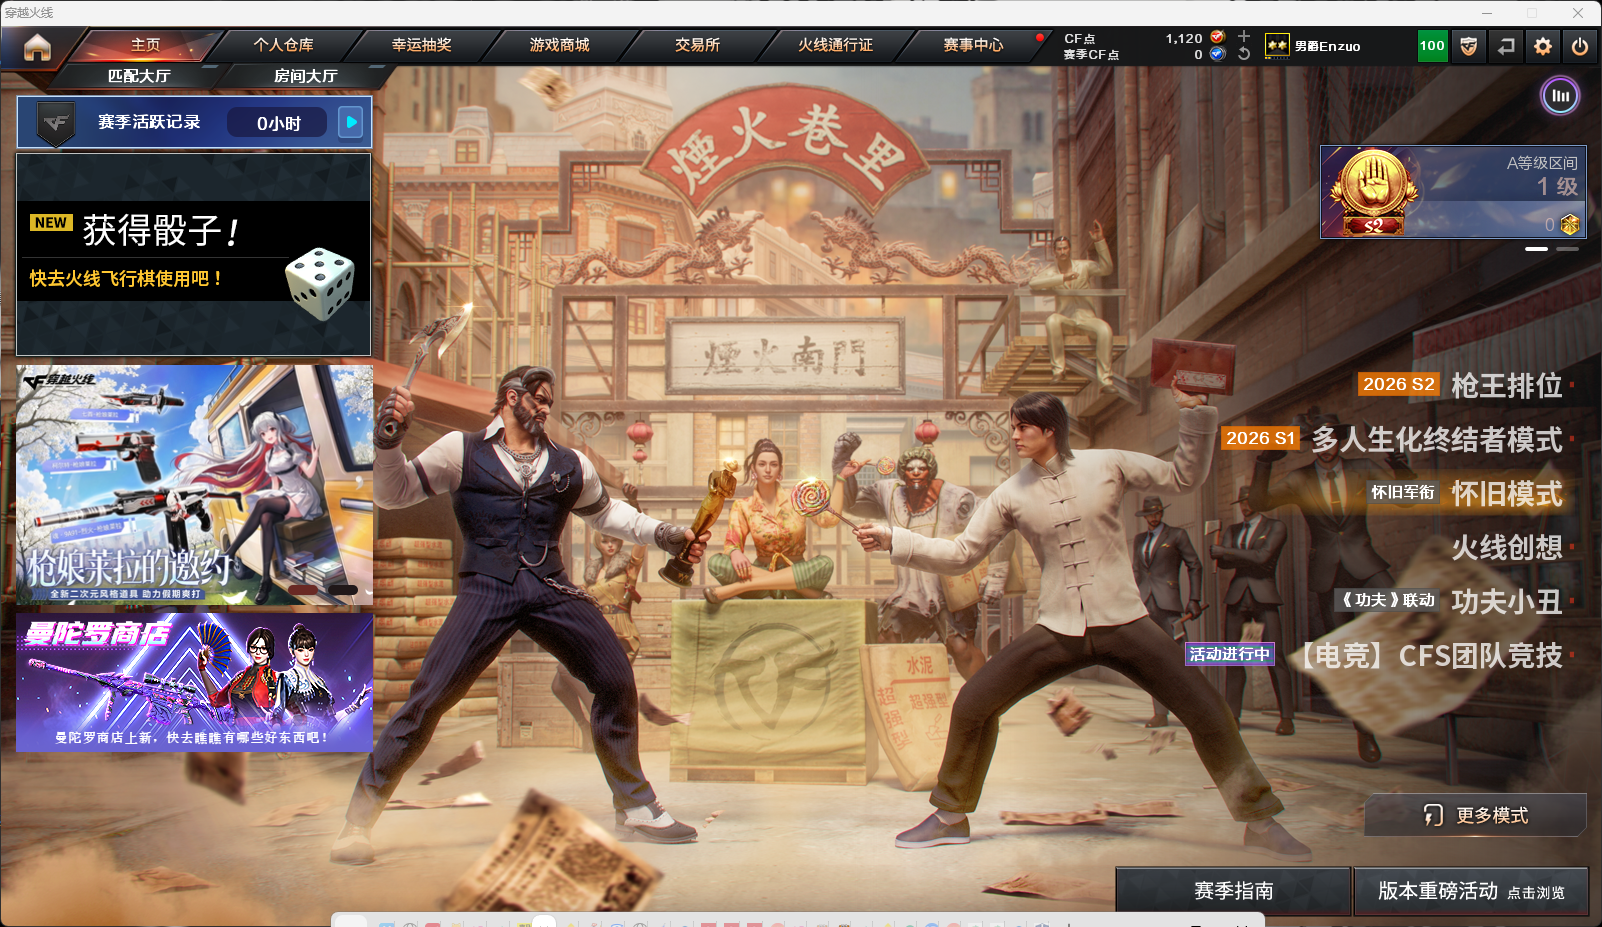Screen dimensions: 1602x927
Task: Open the 火线通行证 tab
Action: [x=835, y=45]
